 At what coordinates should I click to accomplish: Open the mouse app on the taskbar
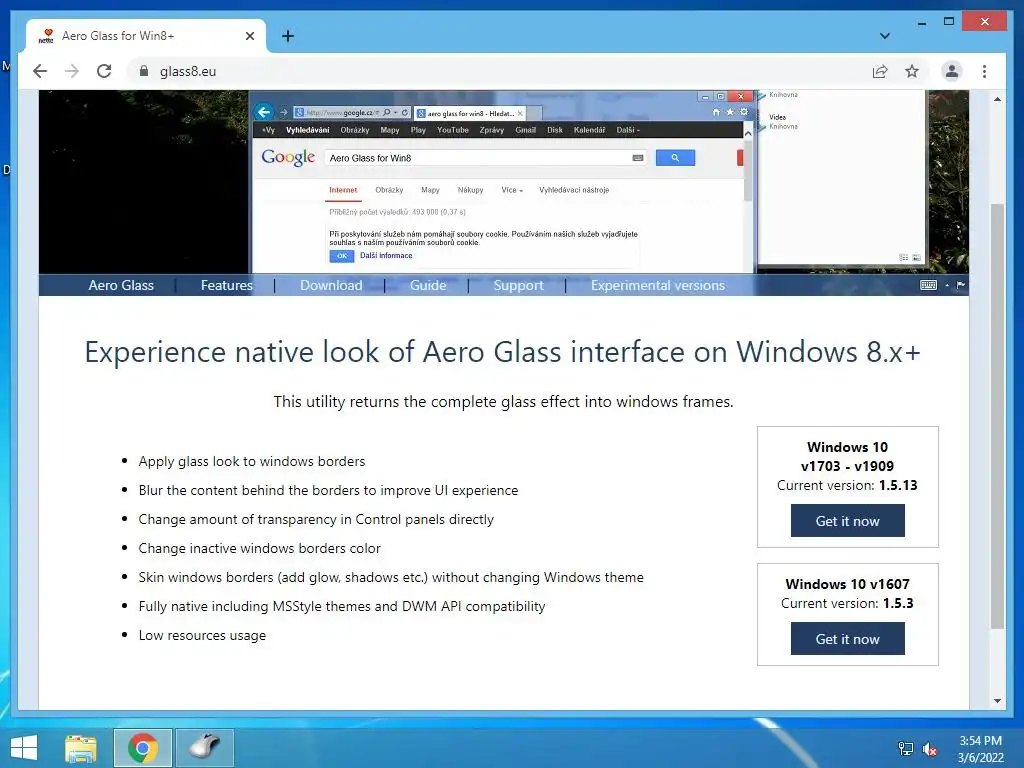click(204, 748)
